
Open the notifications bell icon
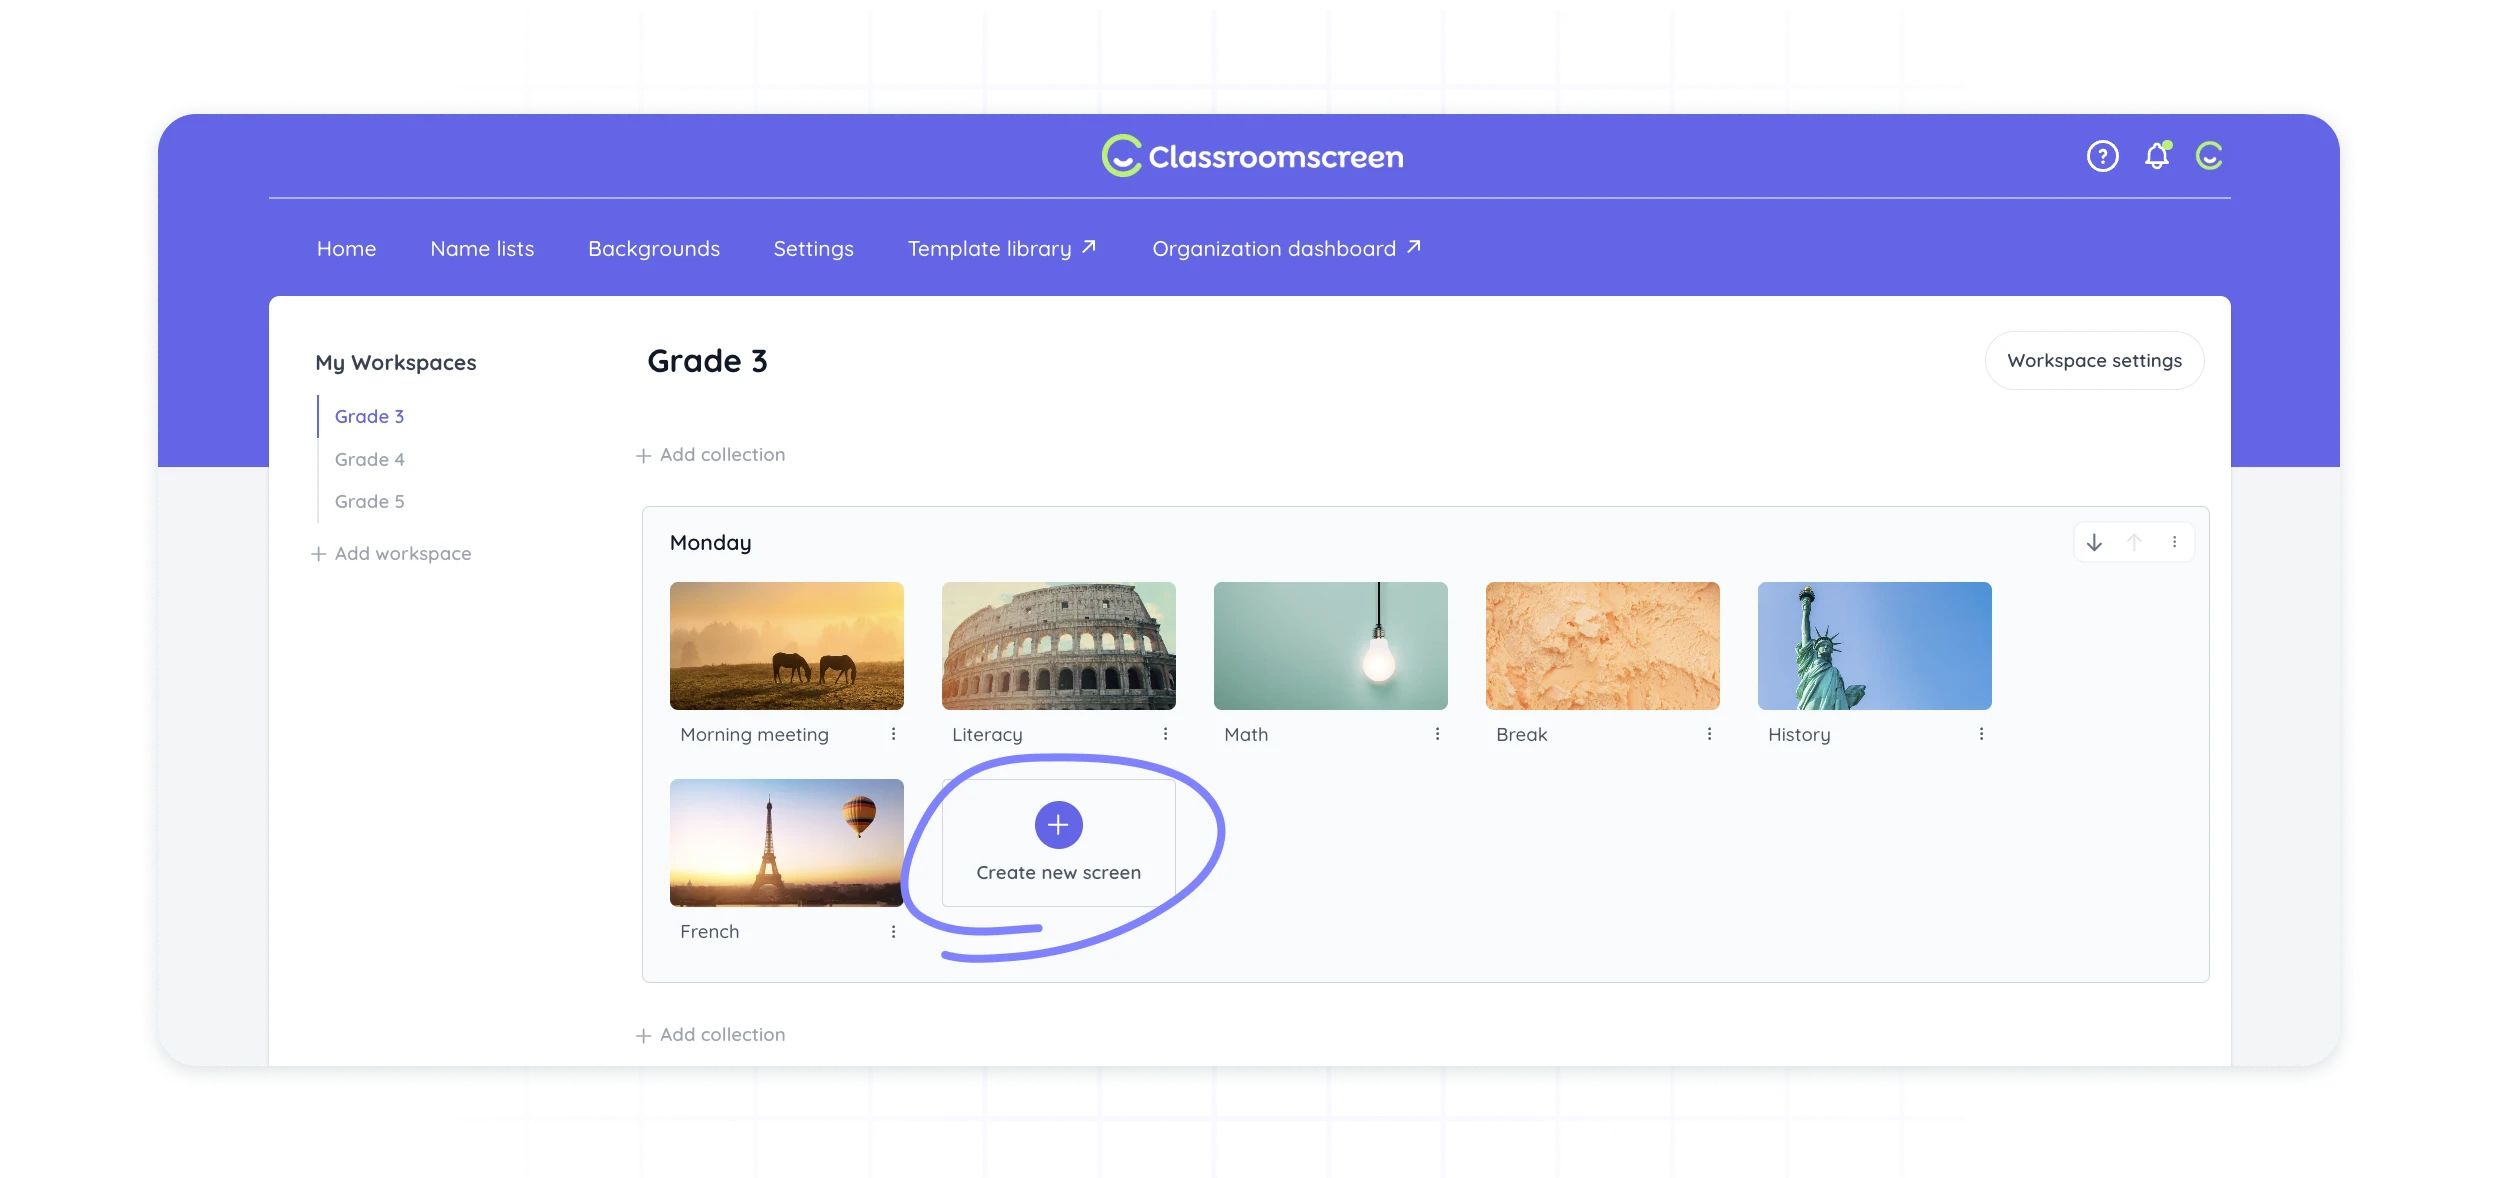[2157, 156]
